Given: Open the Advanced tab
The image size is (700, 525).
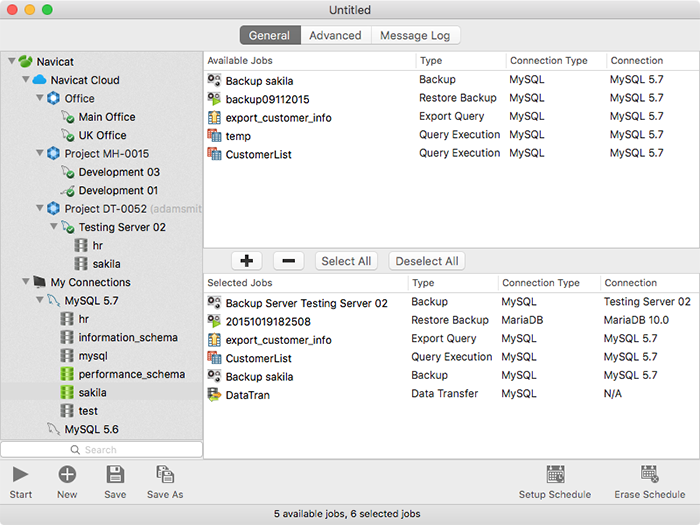Looking at the screenshot, I should [x=335, y=35].
